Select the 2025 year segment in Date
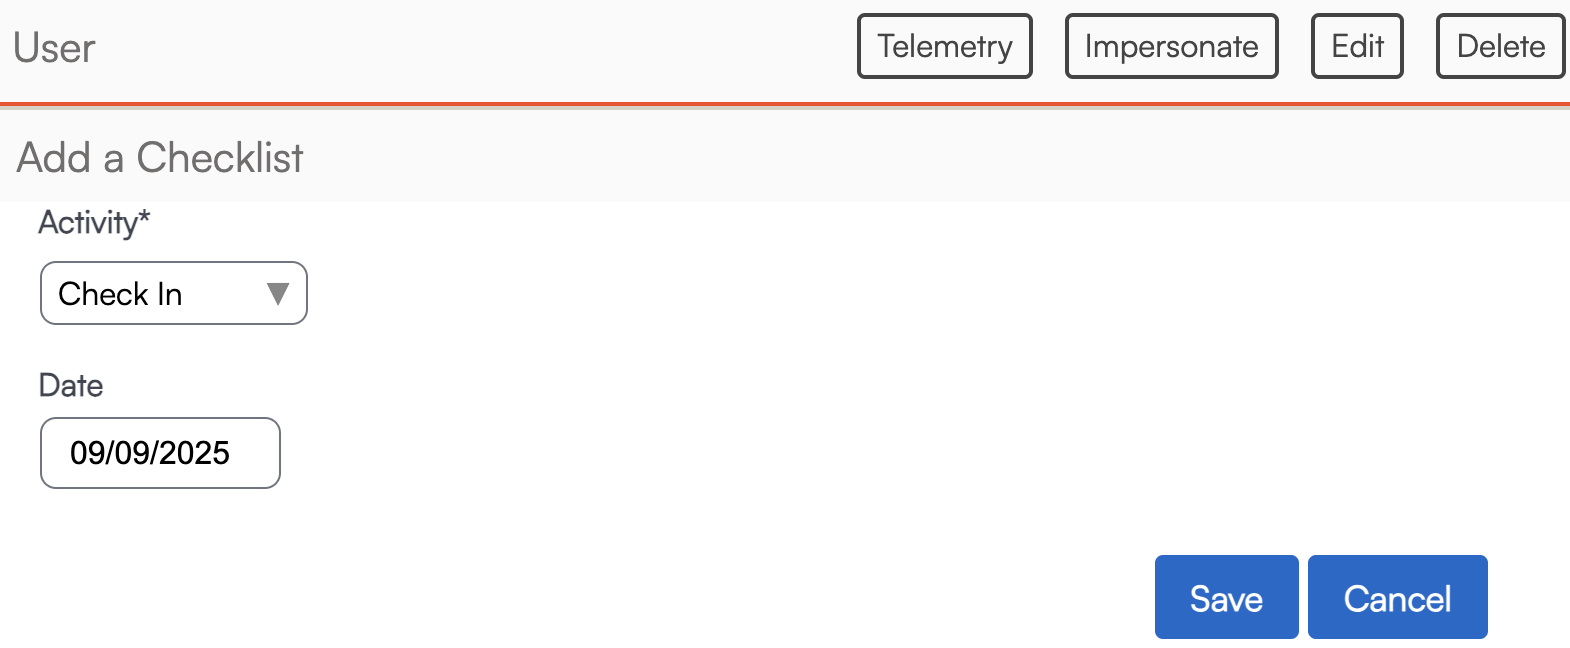 point(194,453)
